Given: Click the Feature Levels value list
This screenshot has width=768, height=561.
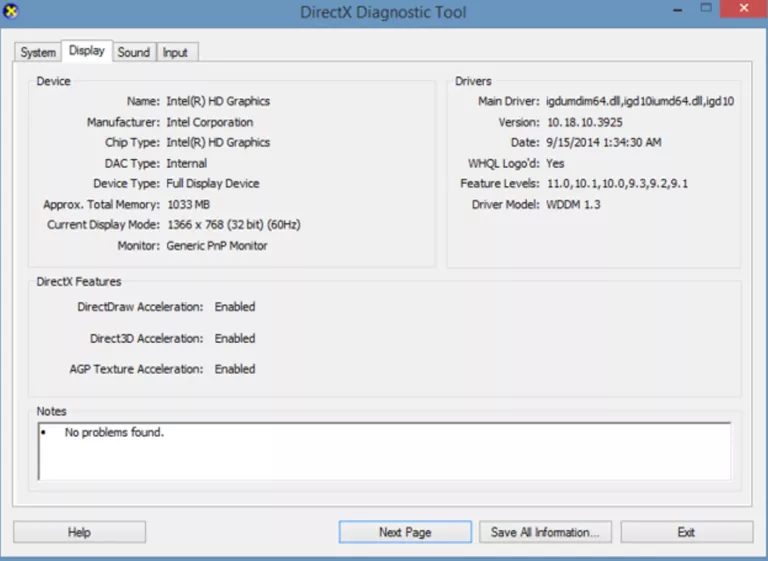Looking at the screenshot, I should (617, 183).
